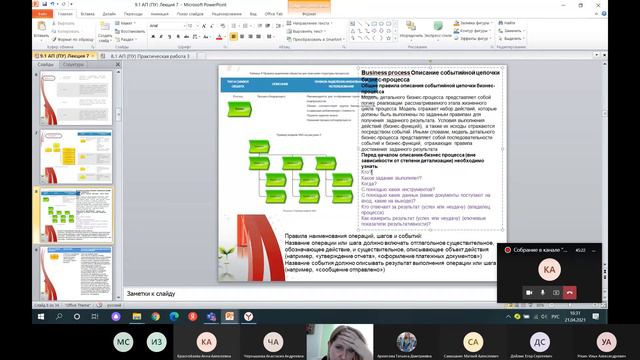The width and height of the screenshot is (640, 360).
Task: Click Select (Выделить) in Editing group
Action: click(x=511, y=38)
